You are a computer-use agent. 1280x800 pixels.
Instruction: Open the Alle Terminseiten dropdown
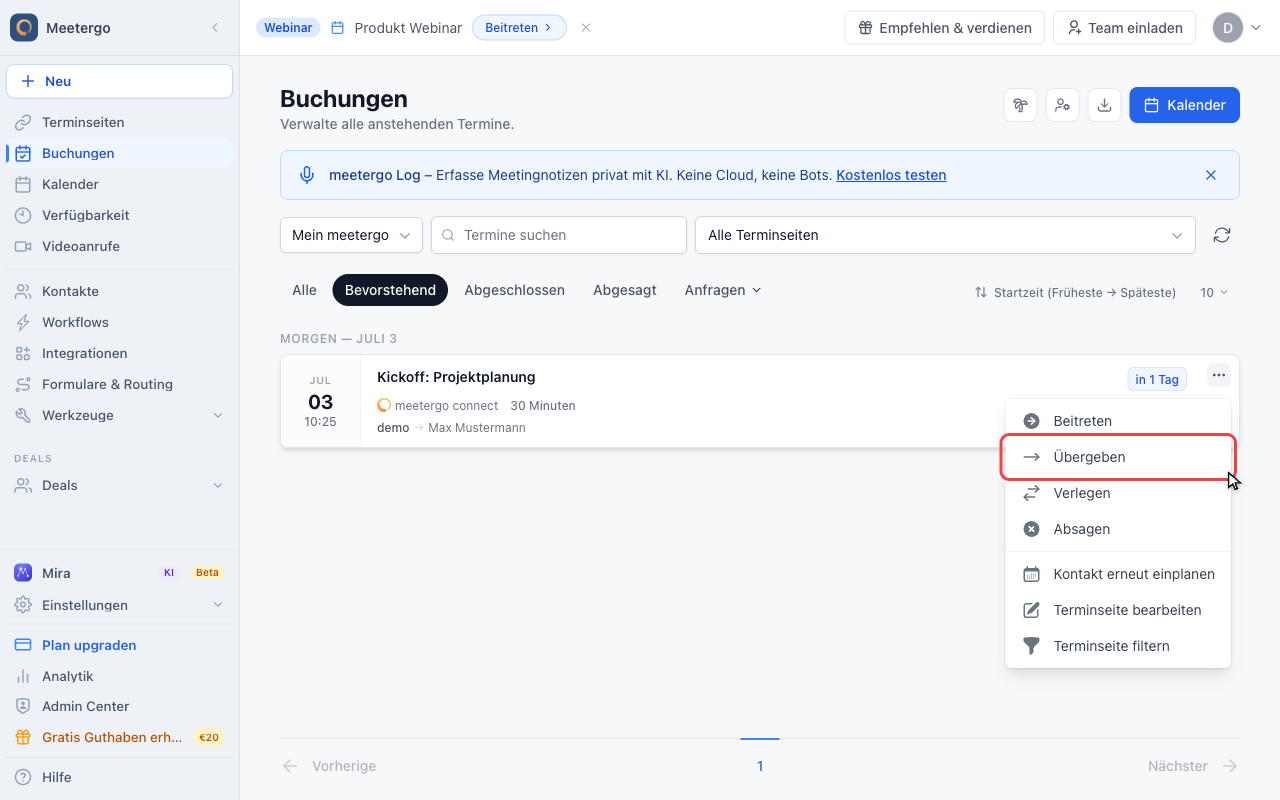click(945, 235)
